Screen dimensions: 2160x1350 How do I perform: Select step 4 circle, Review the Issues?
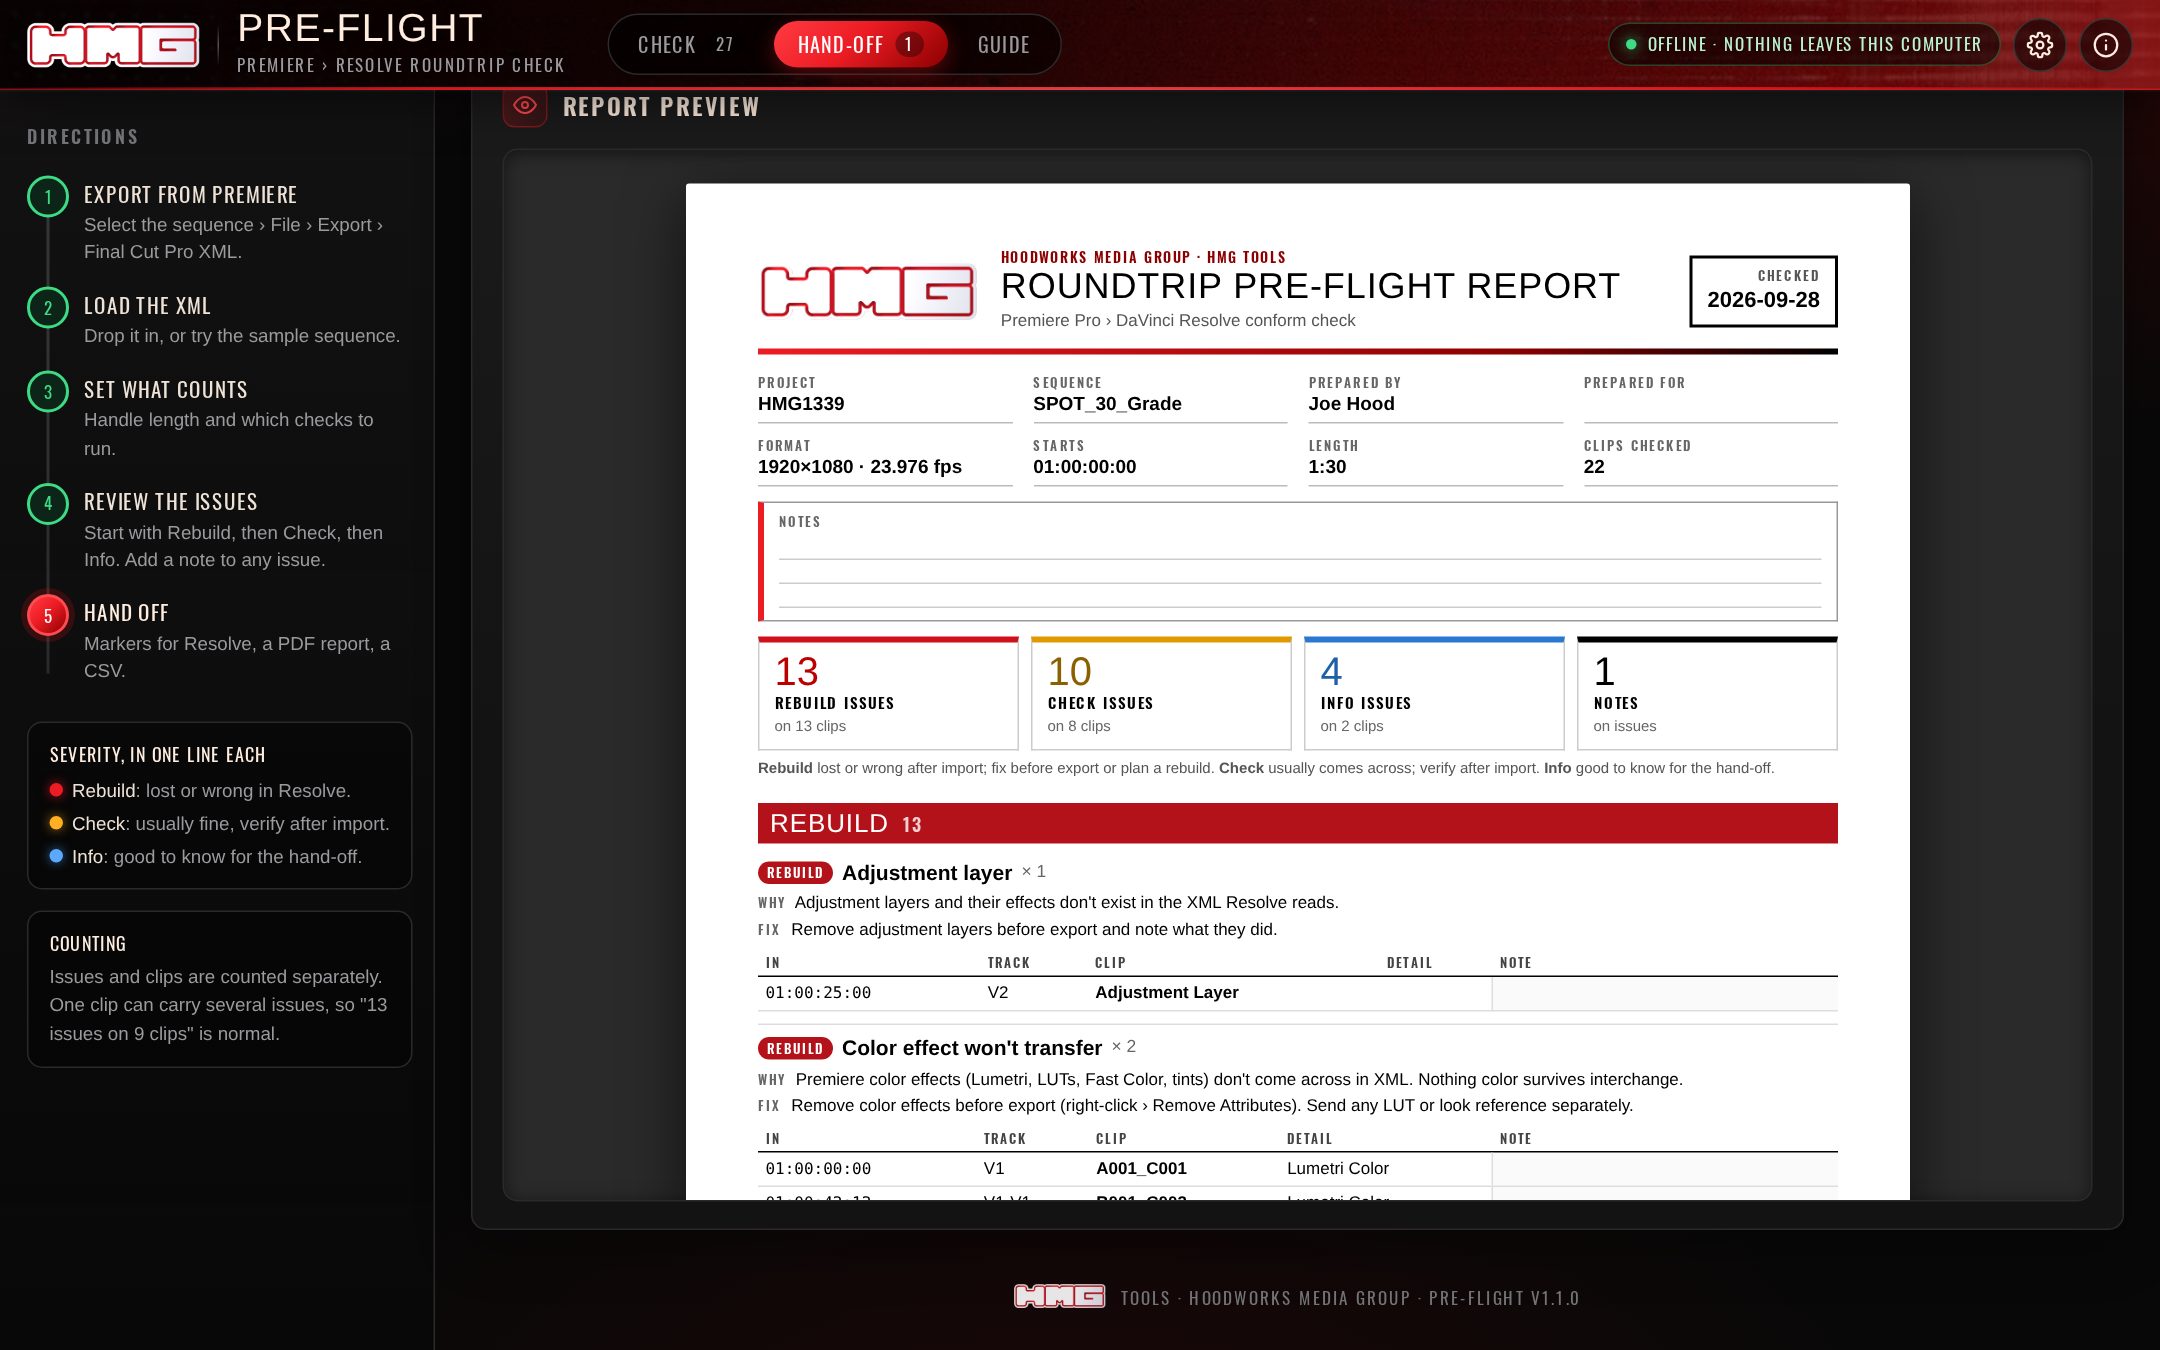coord(48,504)
